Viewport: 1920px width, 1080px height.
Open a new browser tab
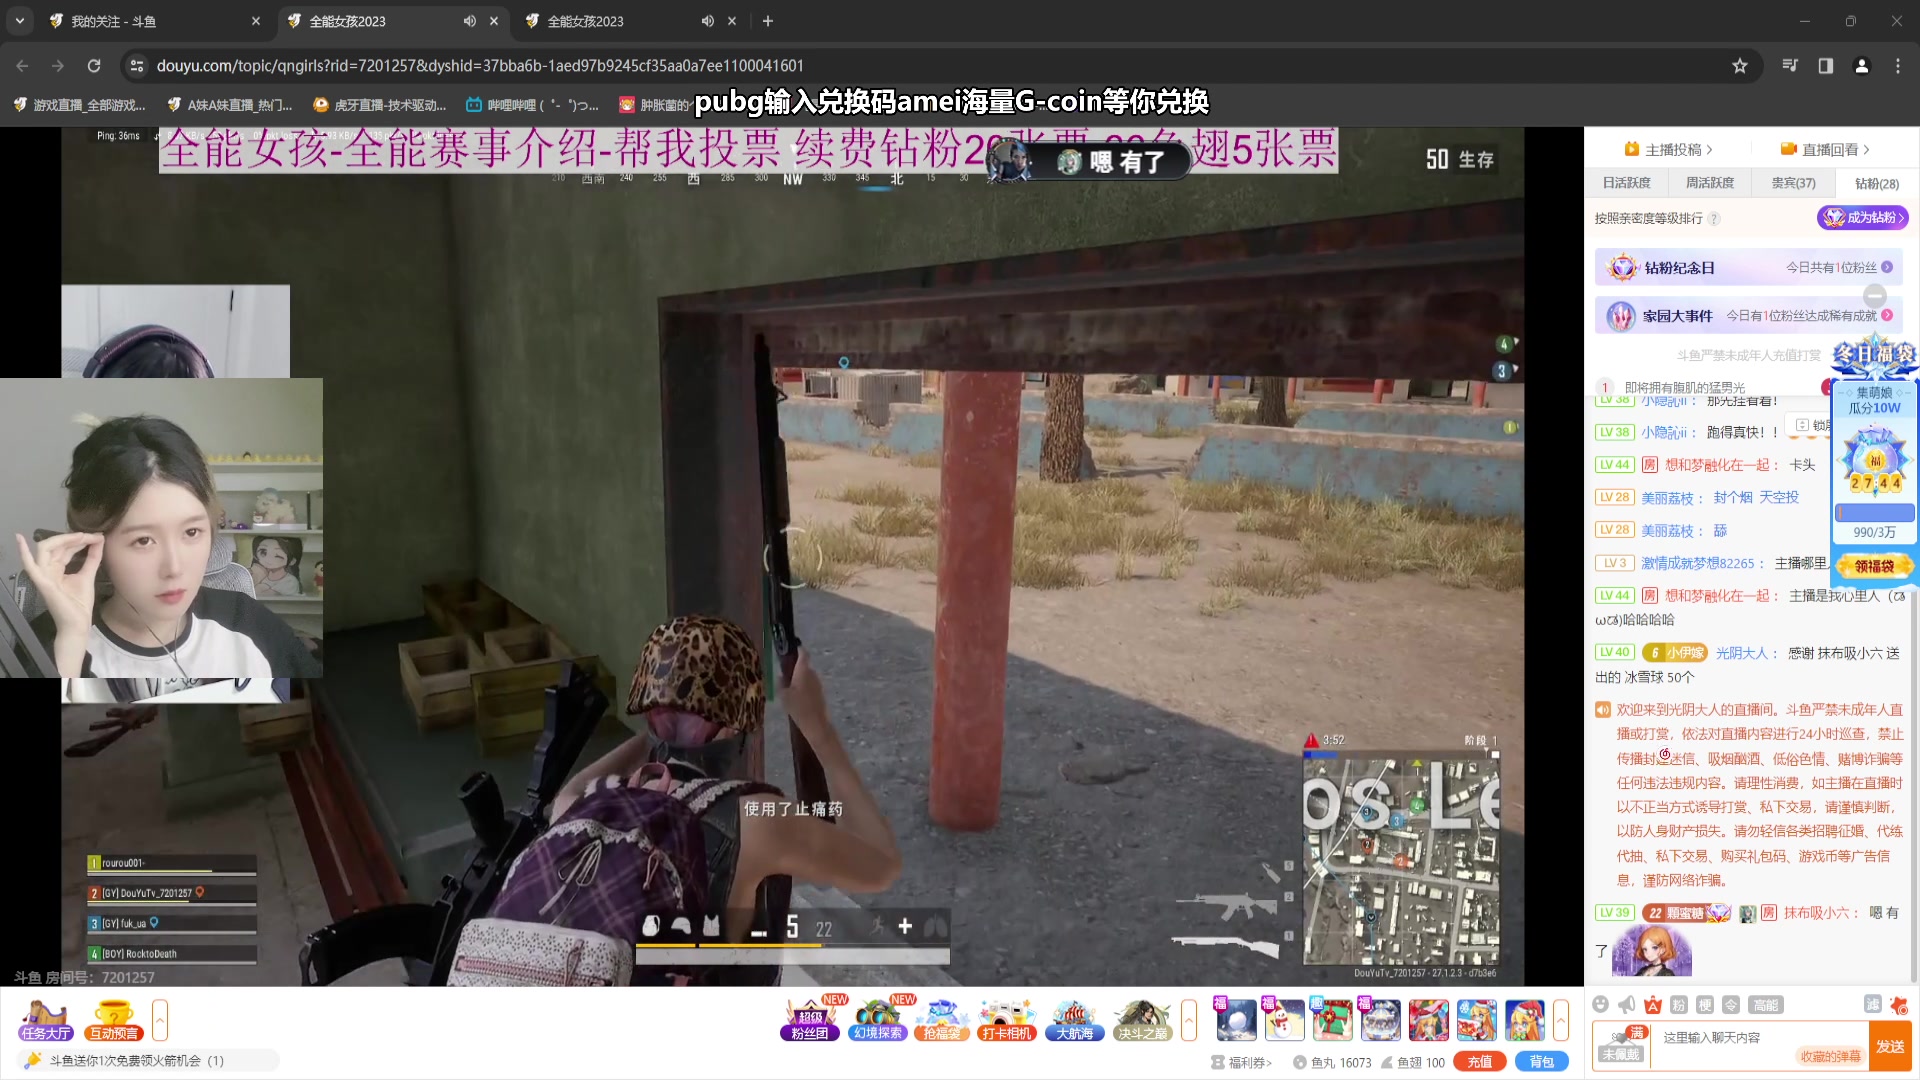[768, 21]
